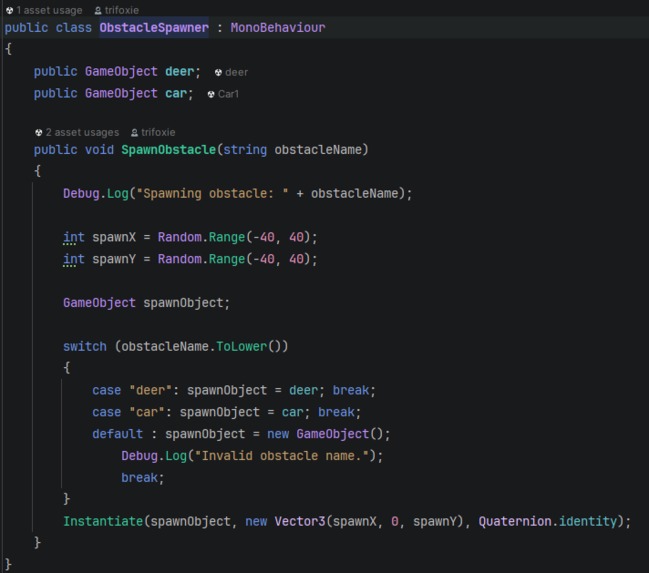Click the deer field in 'public GameObject deer'

[180, 71]
